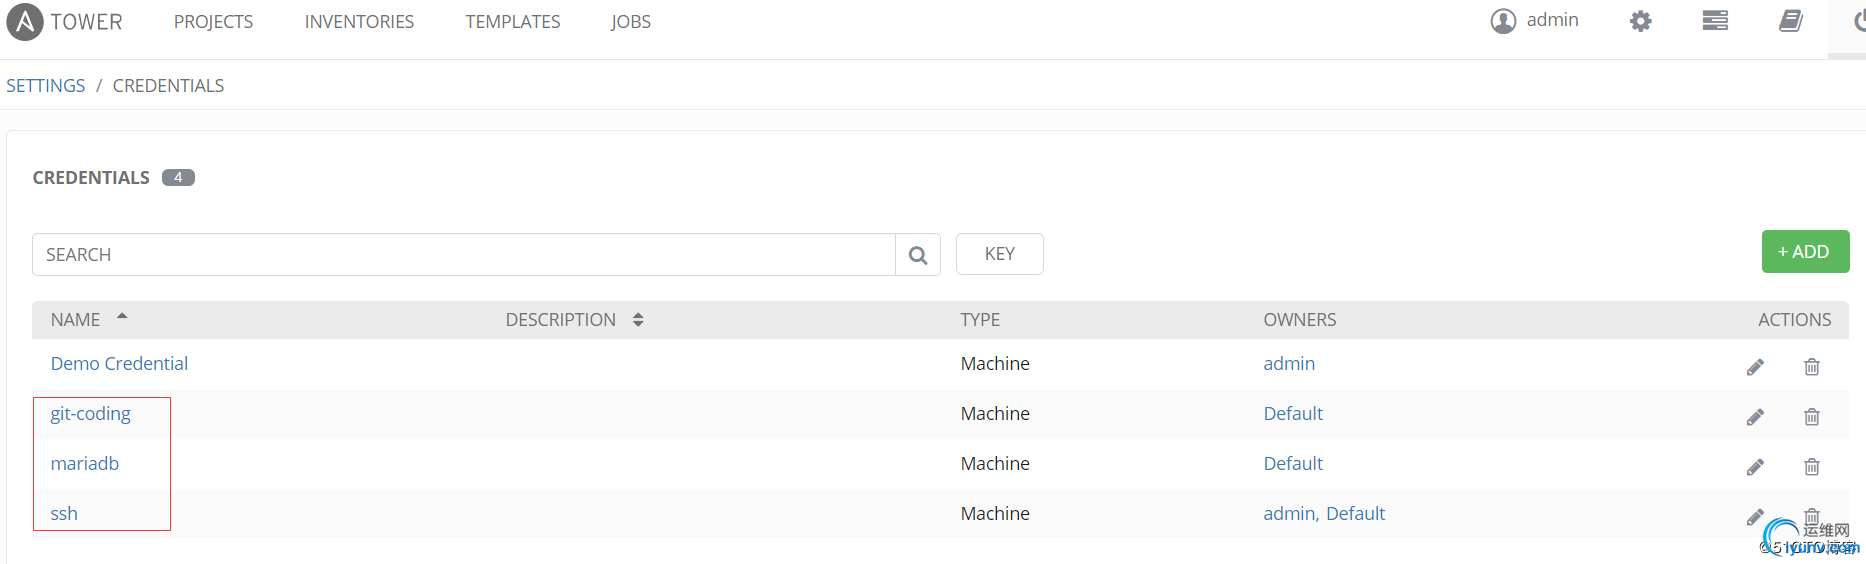Edit the Demo Credential with pencil icon

click(x=1755, y=367)
